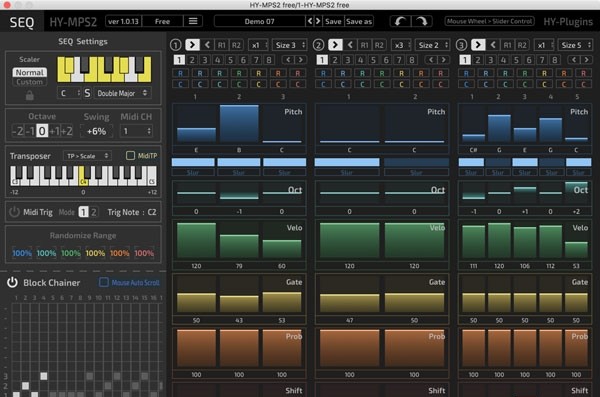
Task: Toggle Slur on sequencer 2 step 2
Action: 416,173
